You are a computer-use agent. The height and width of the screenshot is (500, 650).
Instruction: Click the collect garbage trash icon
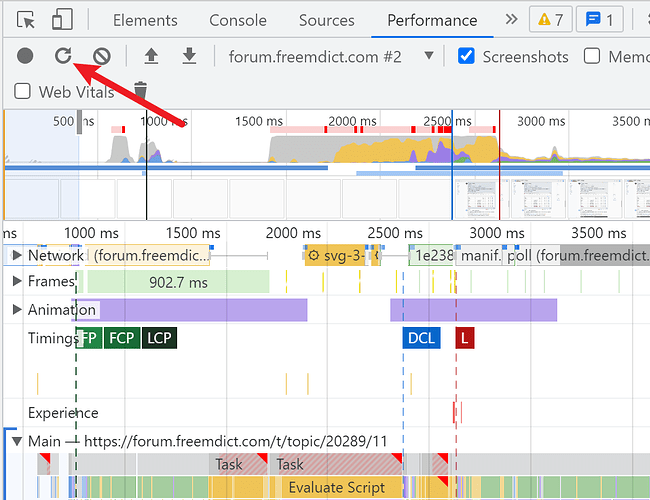coord(141,92)
